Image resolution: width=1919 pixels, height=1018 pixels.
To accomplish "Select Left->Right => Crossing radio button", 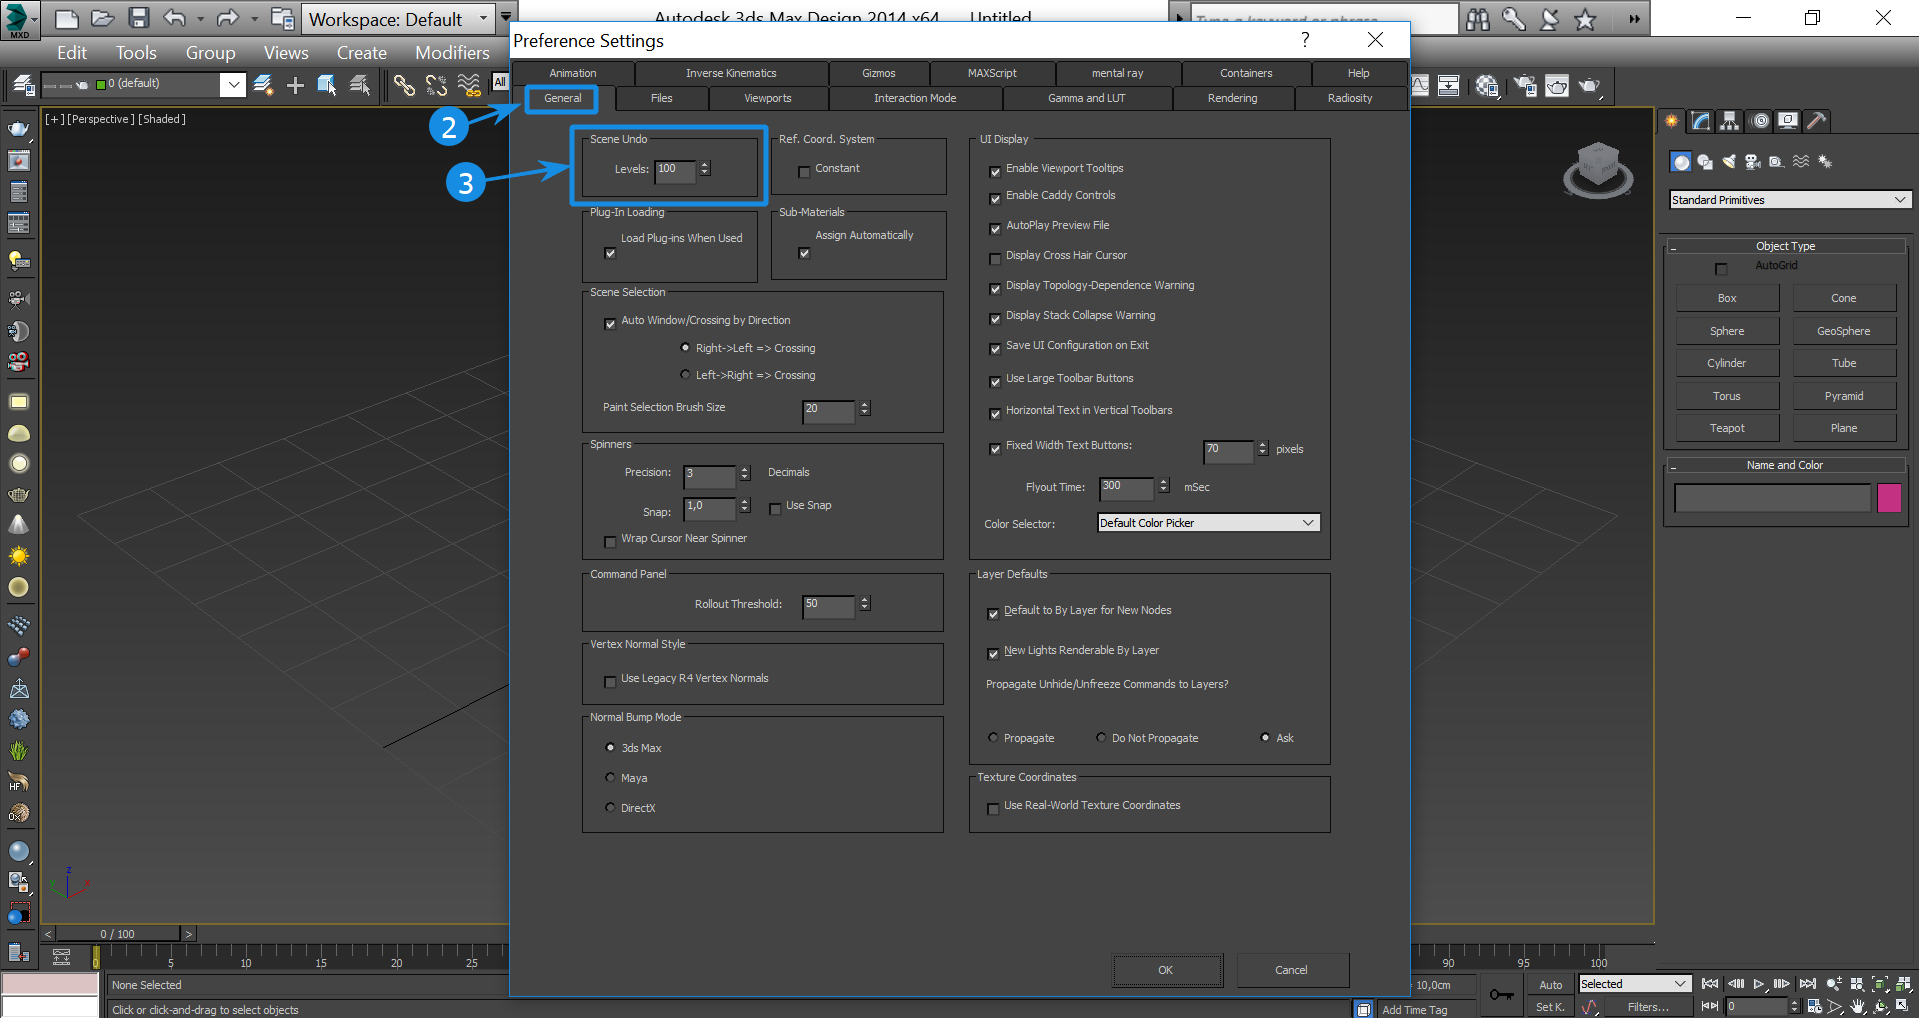I will pyautogui.click(x=685, y=375).
